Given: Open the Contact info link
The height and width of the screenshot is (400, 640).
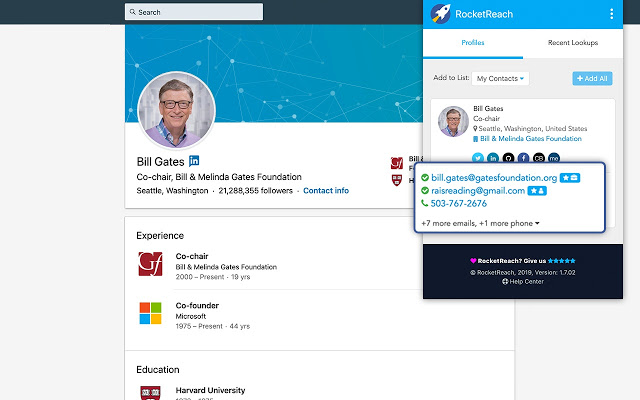Looking at the screenshot, I should (x=326, y=191).
